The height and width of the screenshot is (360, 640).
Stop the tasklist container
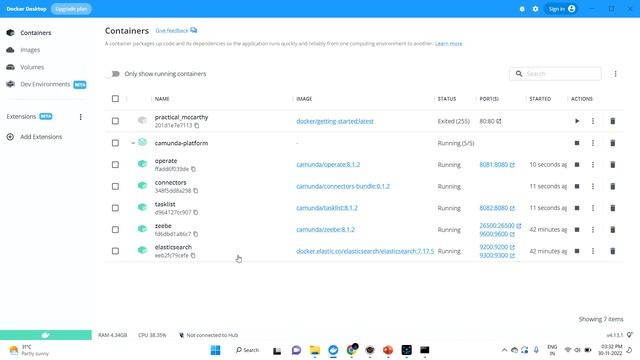coord(577,208)
